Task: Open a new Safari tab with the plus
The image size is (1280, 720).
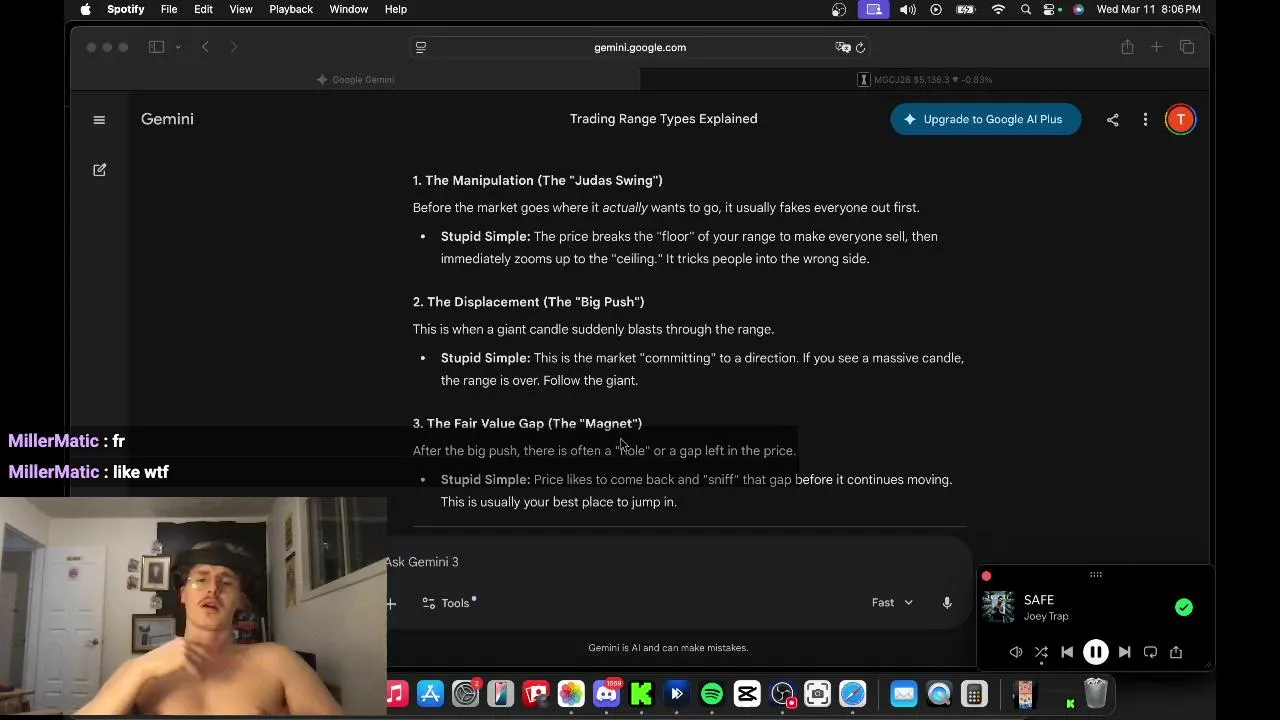Action: [1156, 47]
